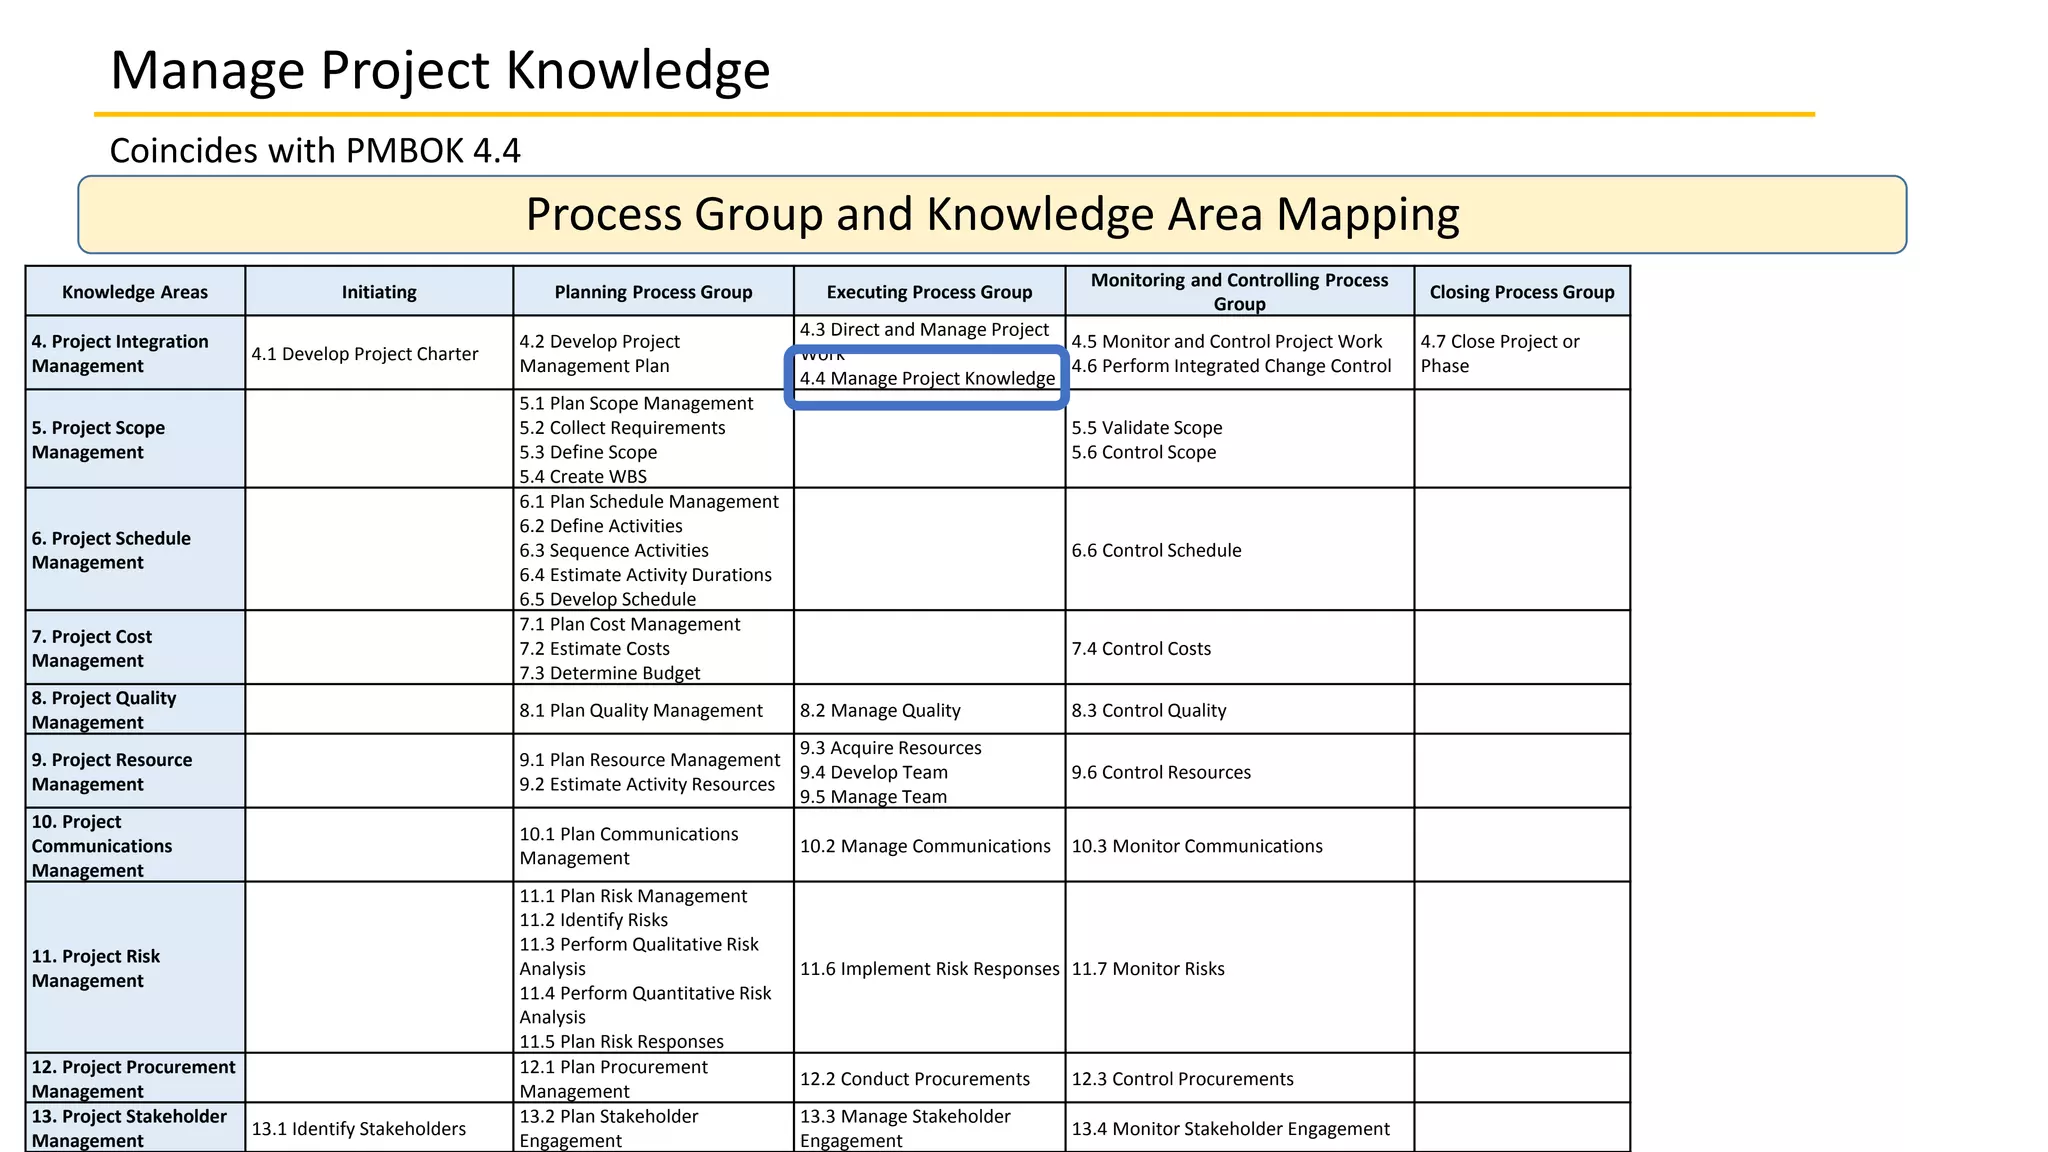Click the 'Manage Project Knowledge' slide title
This screenshot has width=2048, height=1152.
click(440, 70)
